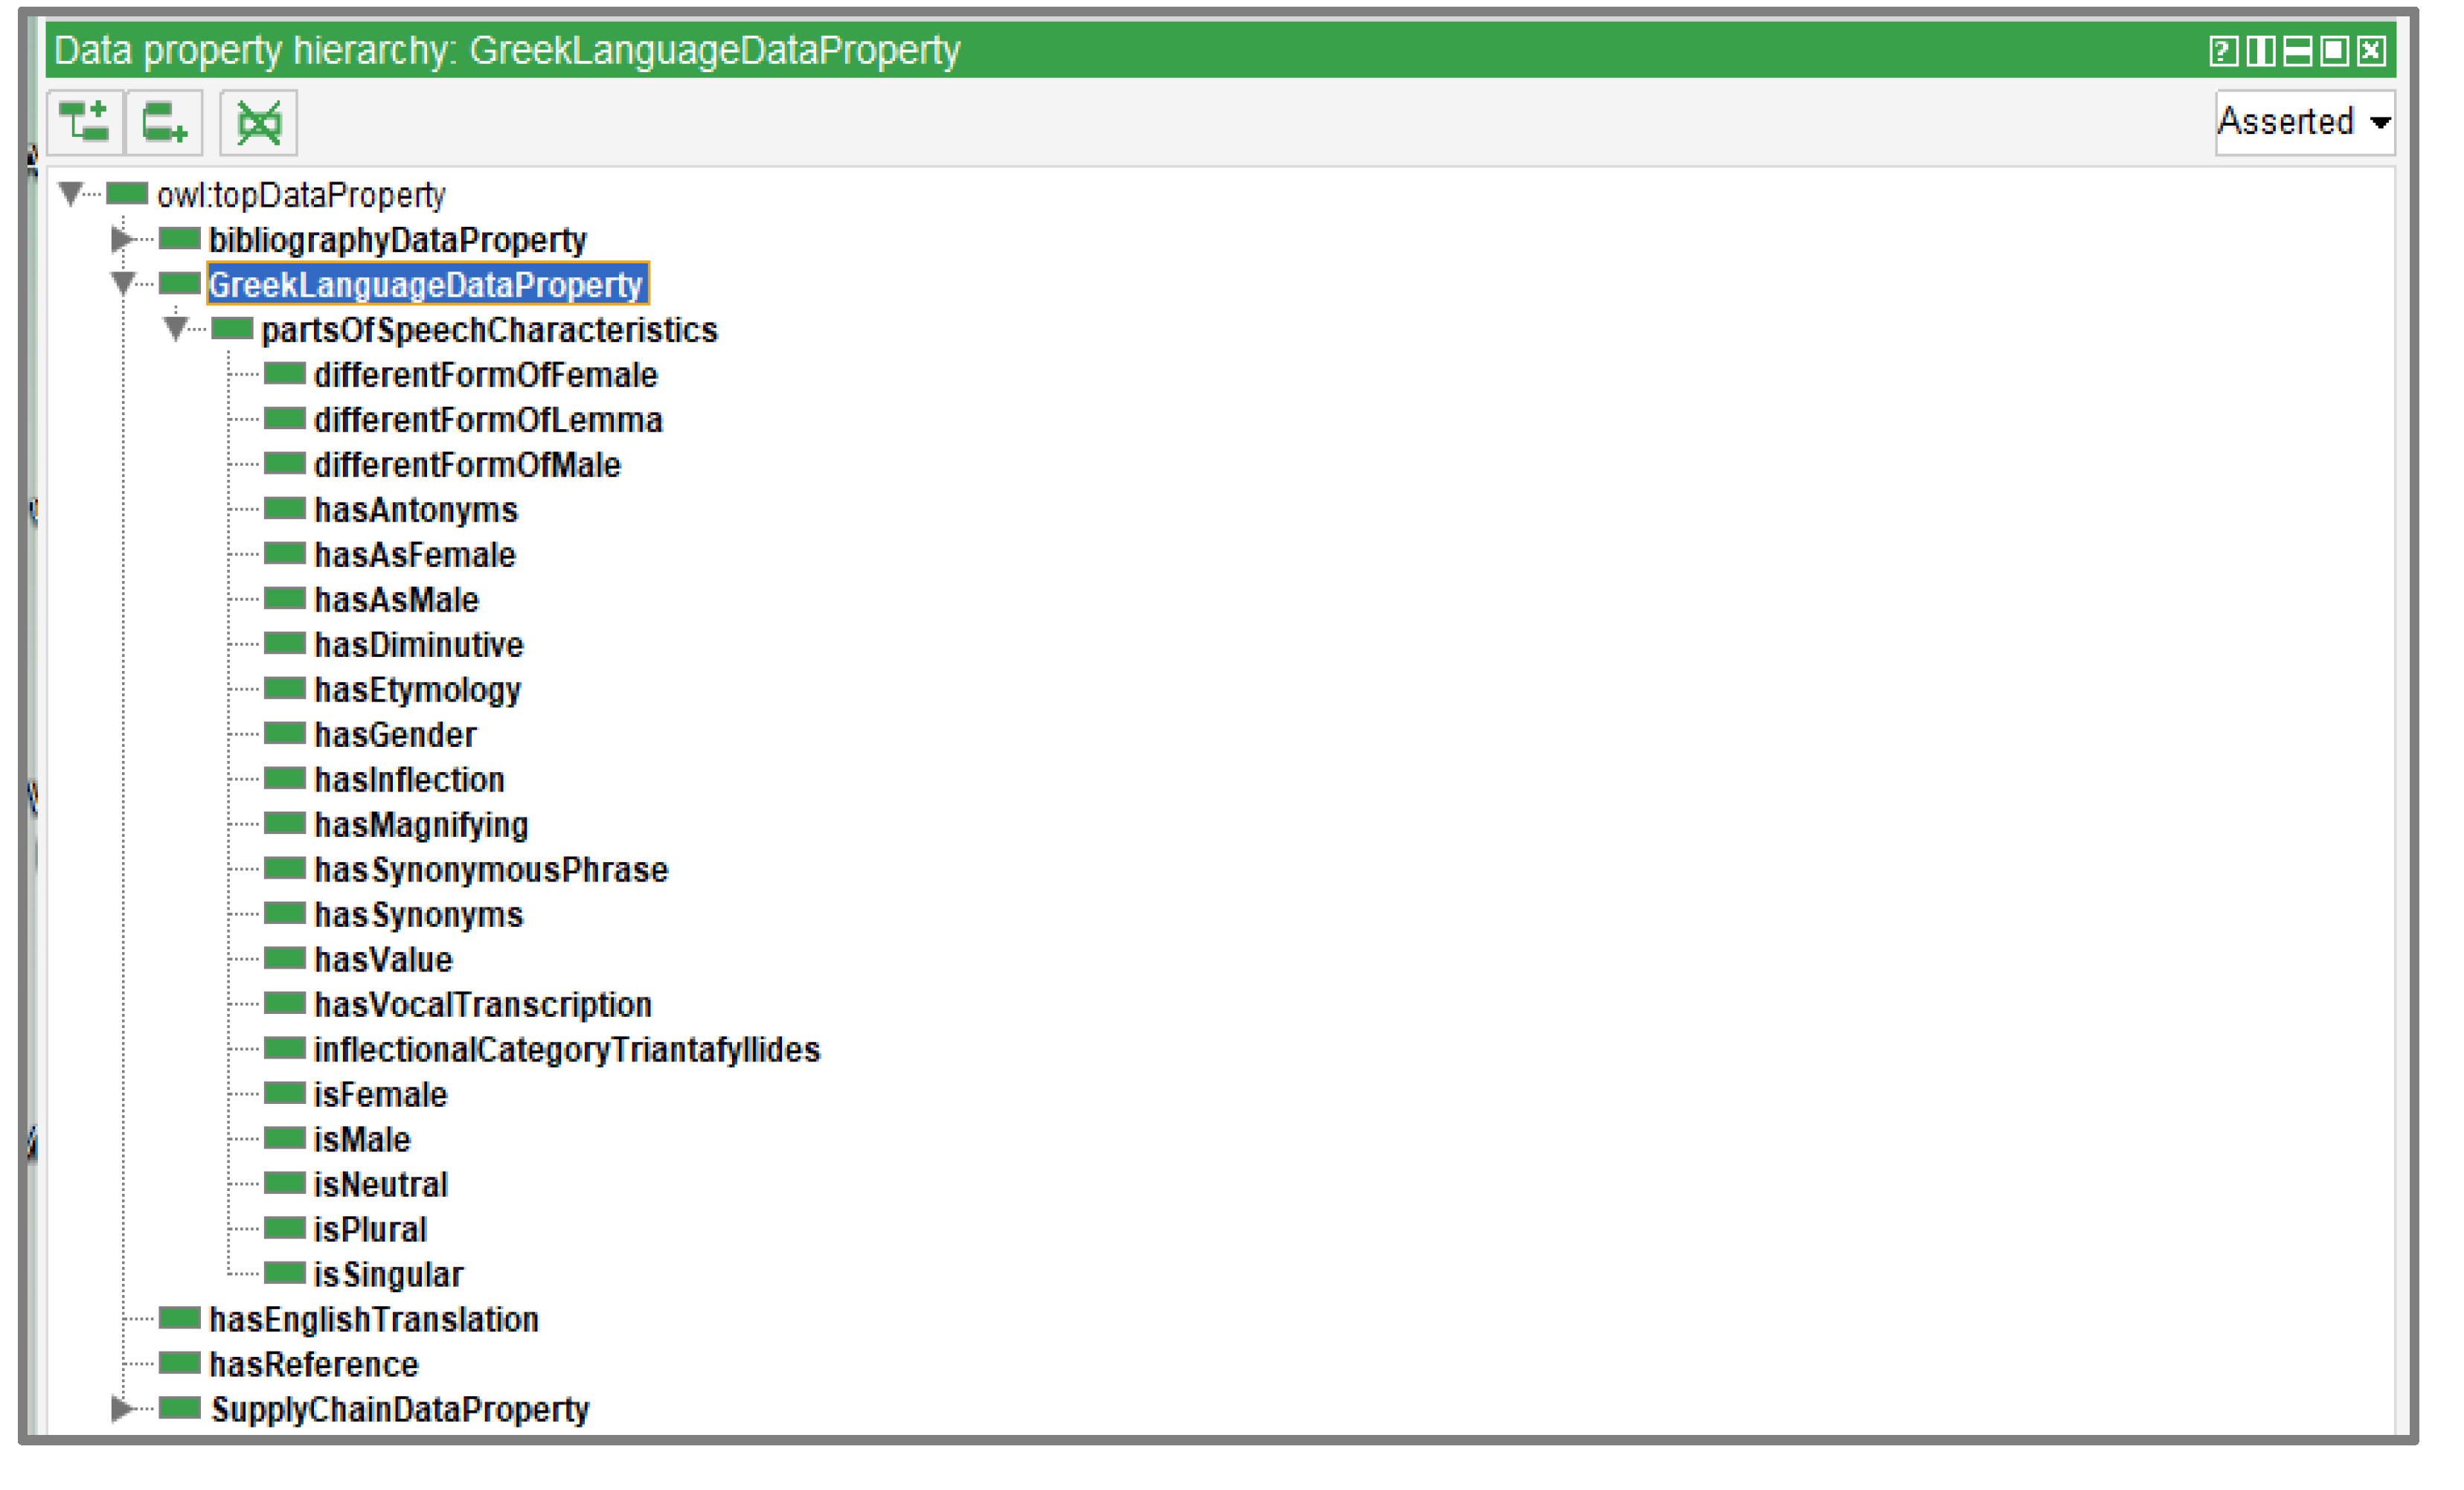Select the hasReference property
Screen dimensions: 2464x1490
click(x=314, y=1365)
